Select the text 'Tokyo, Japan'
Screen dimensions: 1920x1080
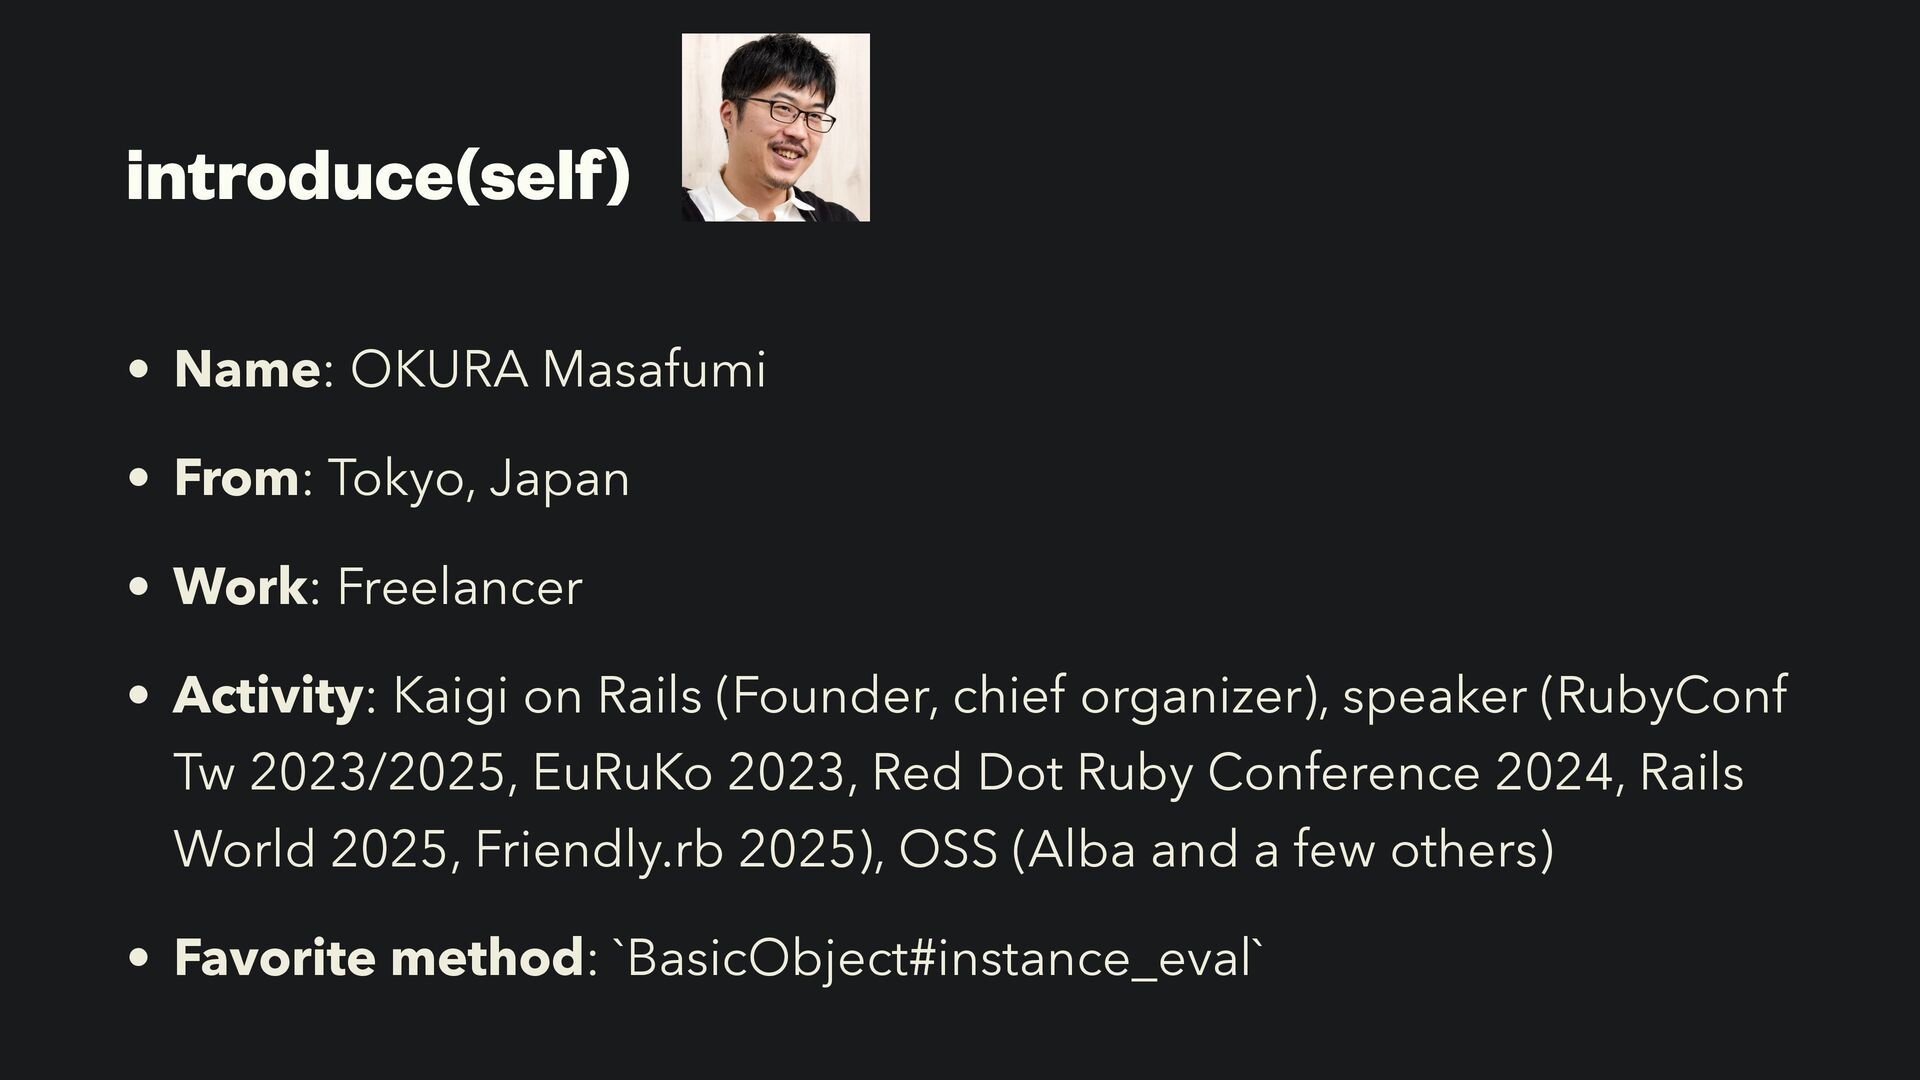(479, 479)
